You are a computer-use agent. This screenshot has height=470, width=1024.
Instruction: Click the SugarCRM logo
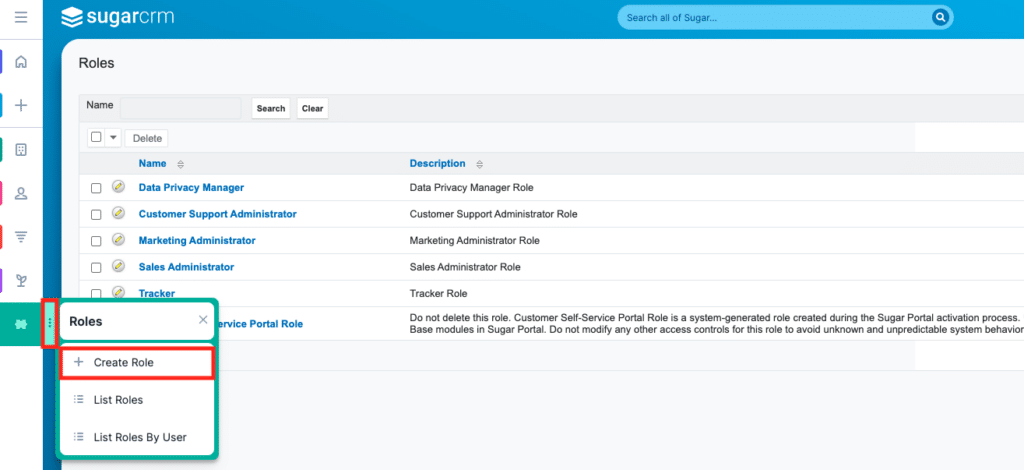pyautogui.click(x=118, y=17)
